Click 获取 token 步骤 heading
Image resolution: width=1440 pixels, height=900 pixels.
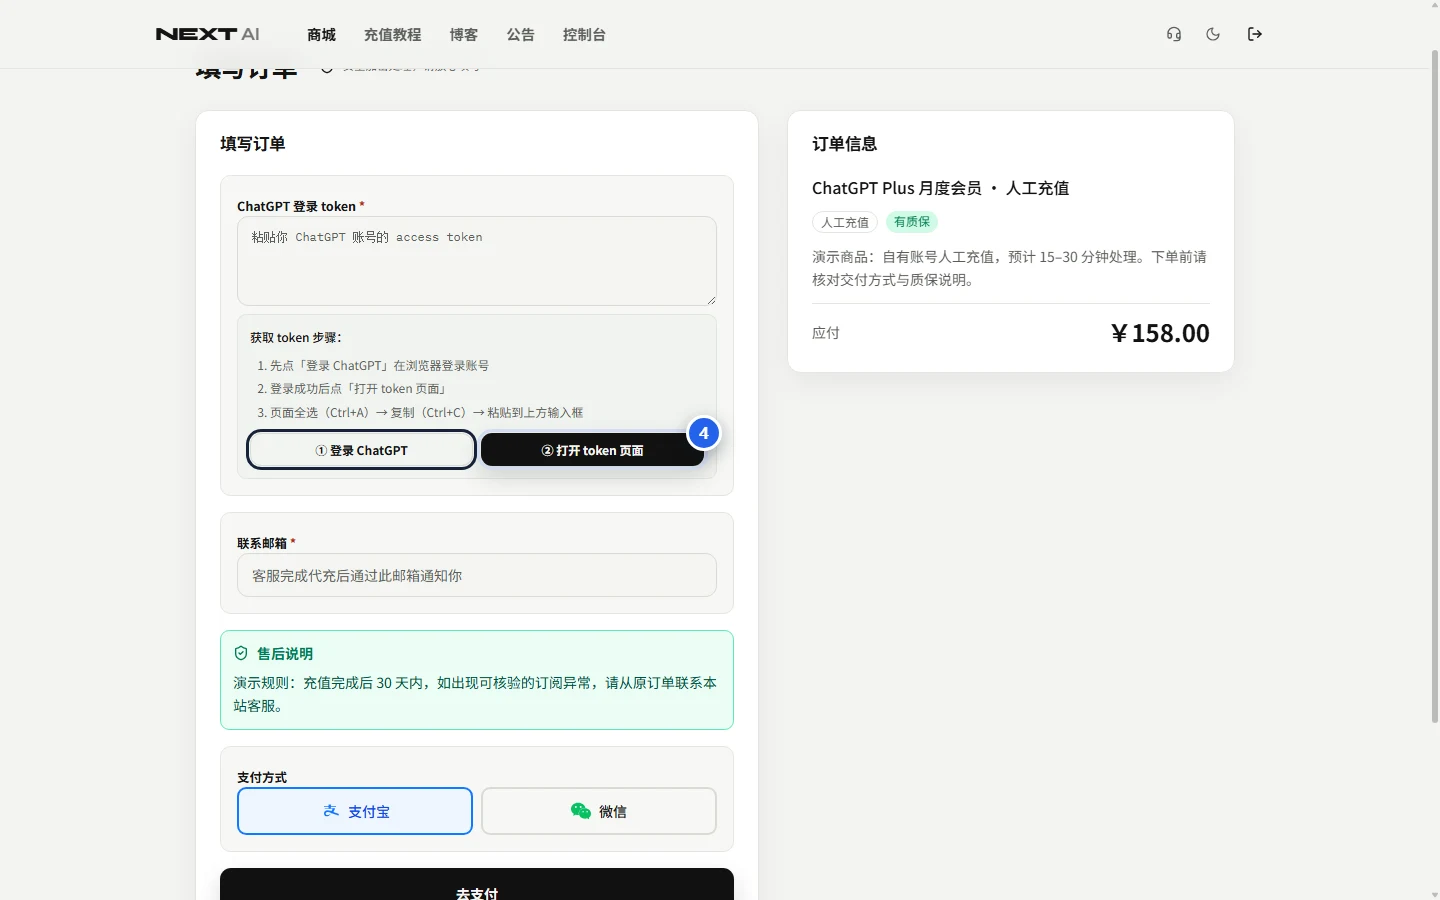point(296,338)
